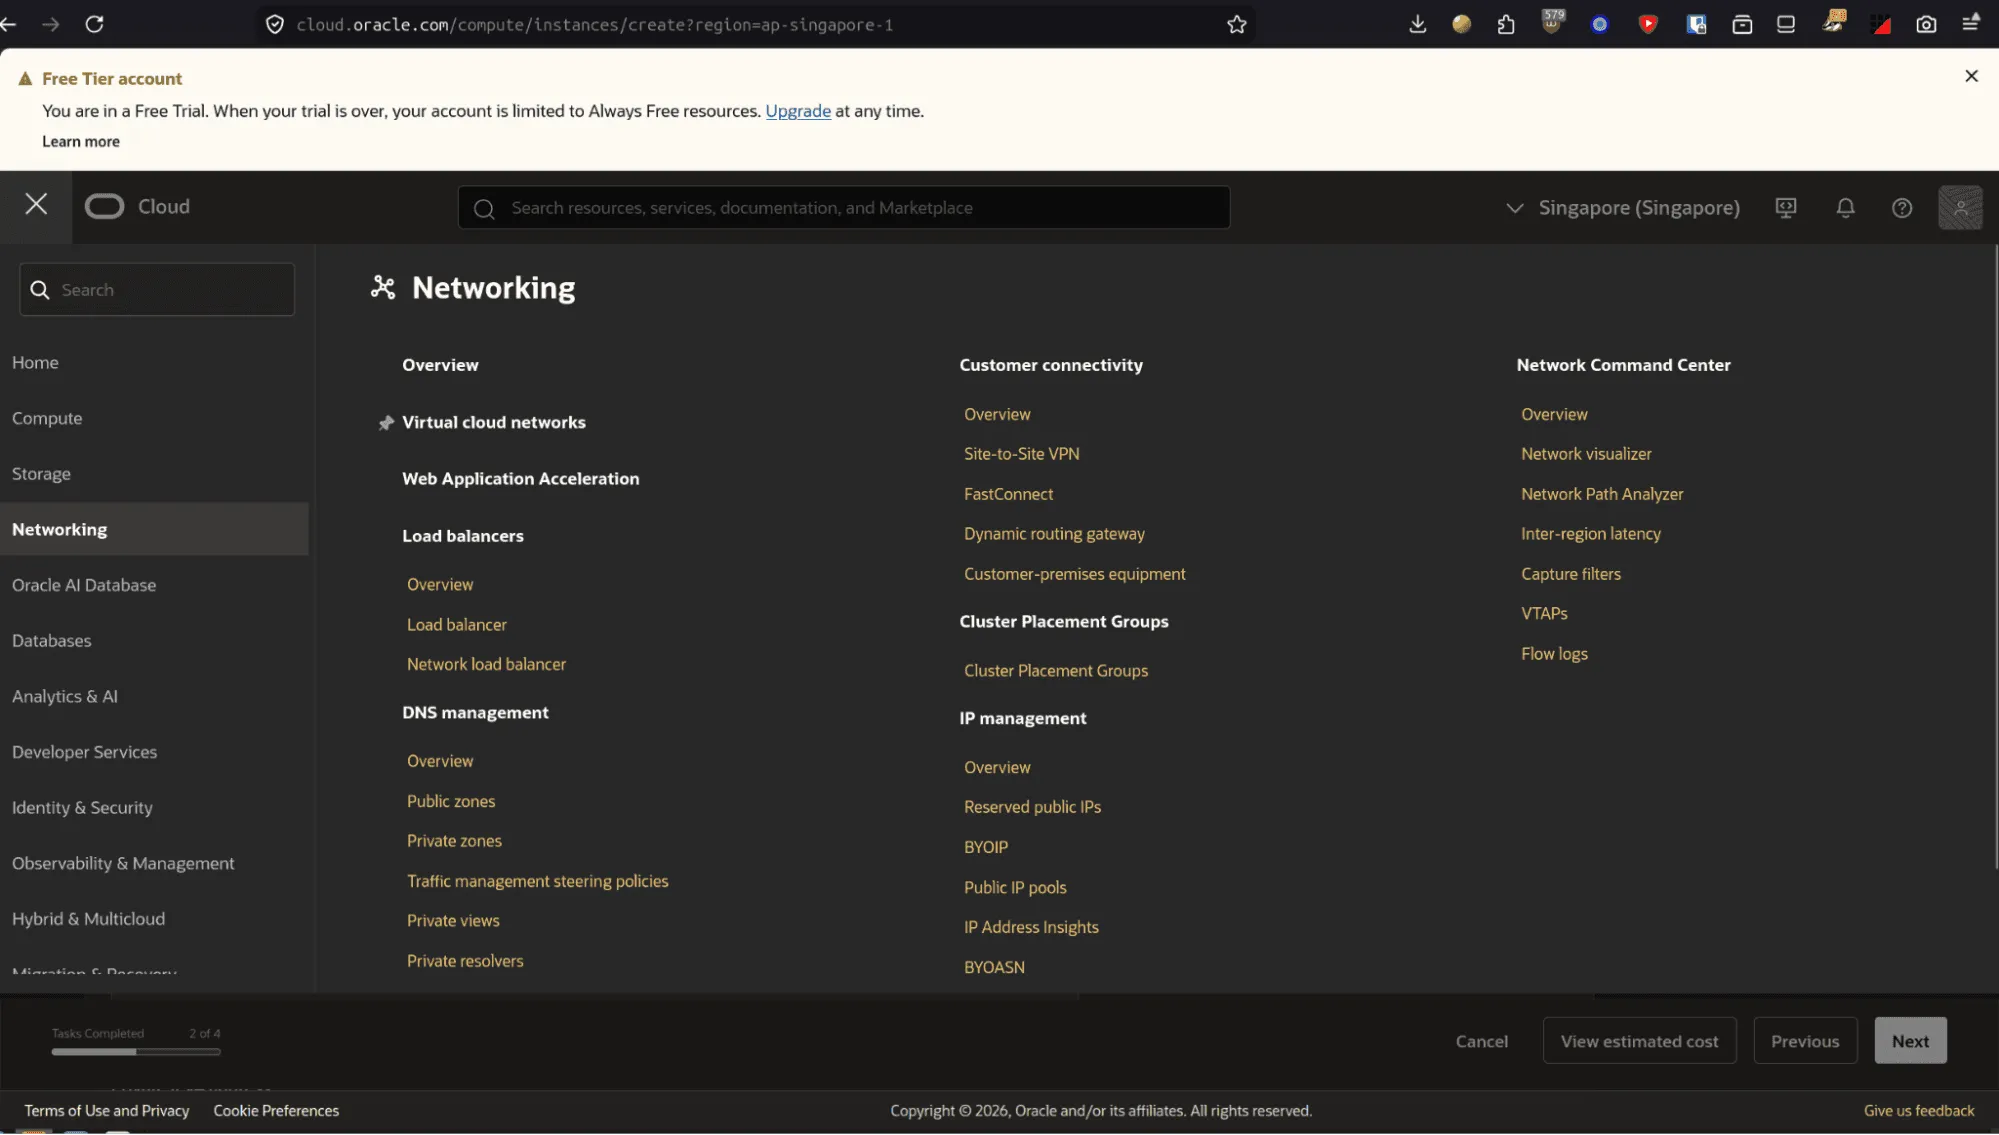Dismiss the Free Tier account banner
Image resolution: width=1999 pixels, height=1135 pixels.
[x=1971, y=76]
